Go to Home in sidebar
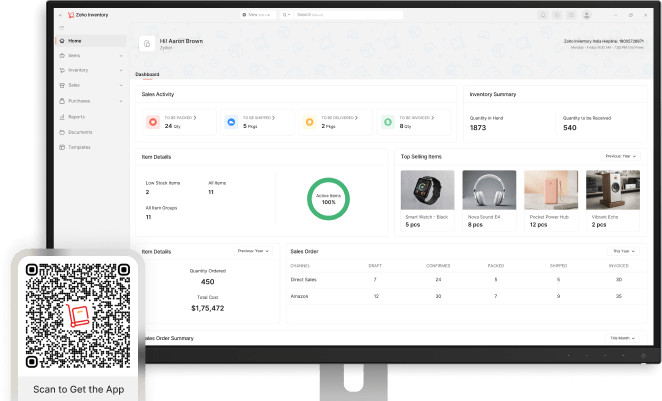 91,41
